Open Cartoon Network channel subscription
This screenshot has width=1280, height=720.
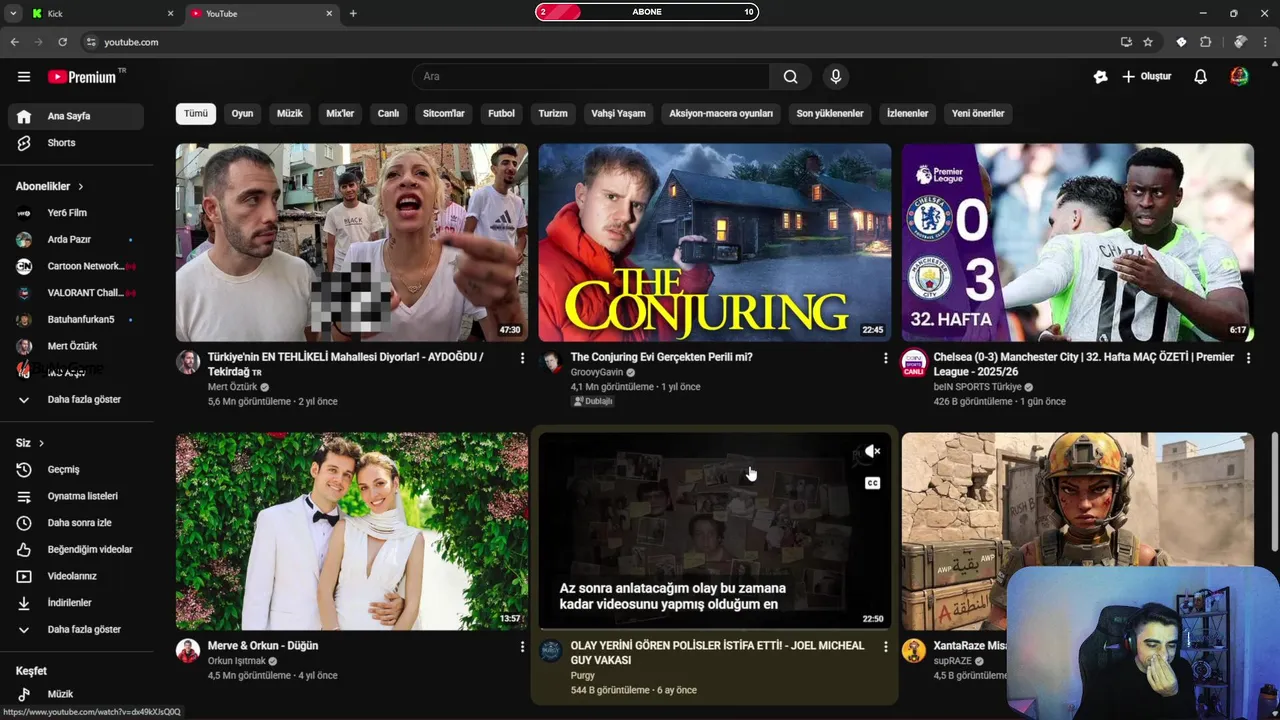tap(76, 266)
